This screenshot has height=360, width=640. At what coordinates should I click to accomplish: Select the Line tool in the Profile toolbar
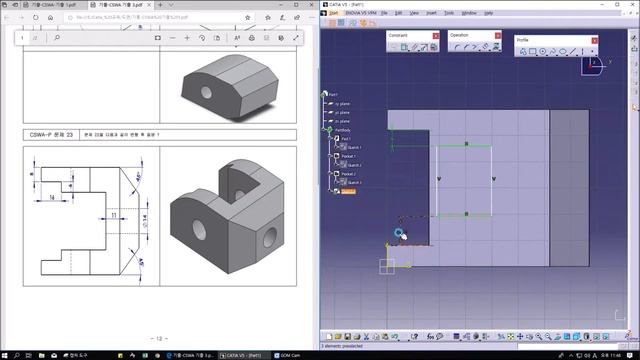click(x=573, y=51)
